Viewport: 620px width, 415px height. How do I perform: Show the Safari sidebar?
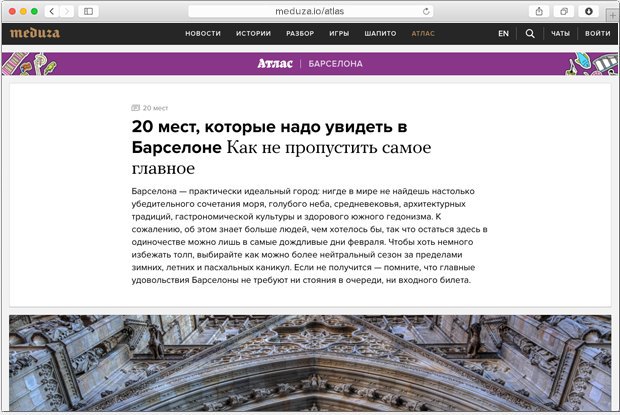point(89,11)
